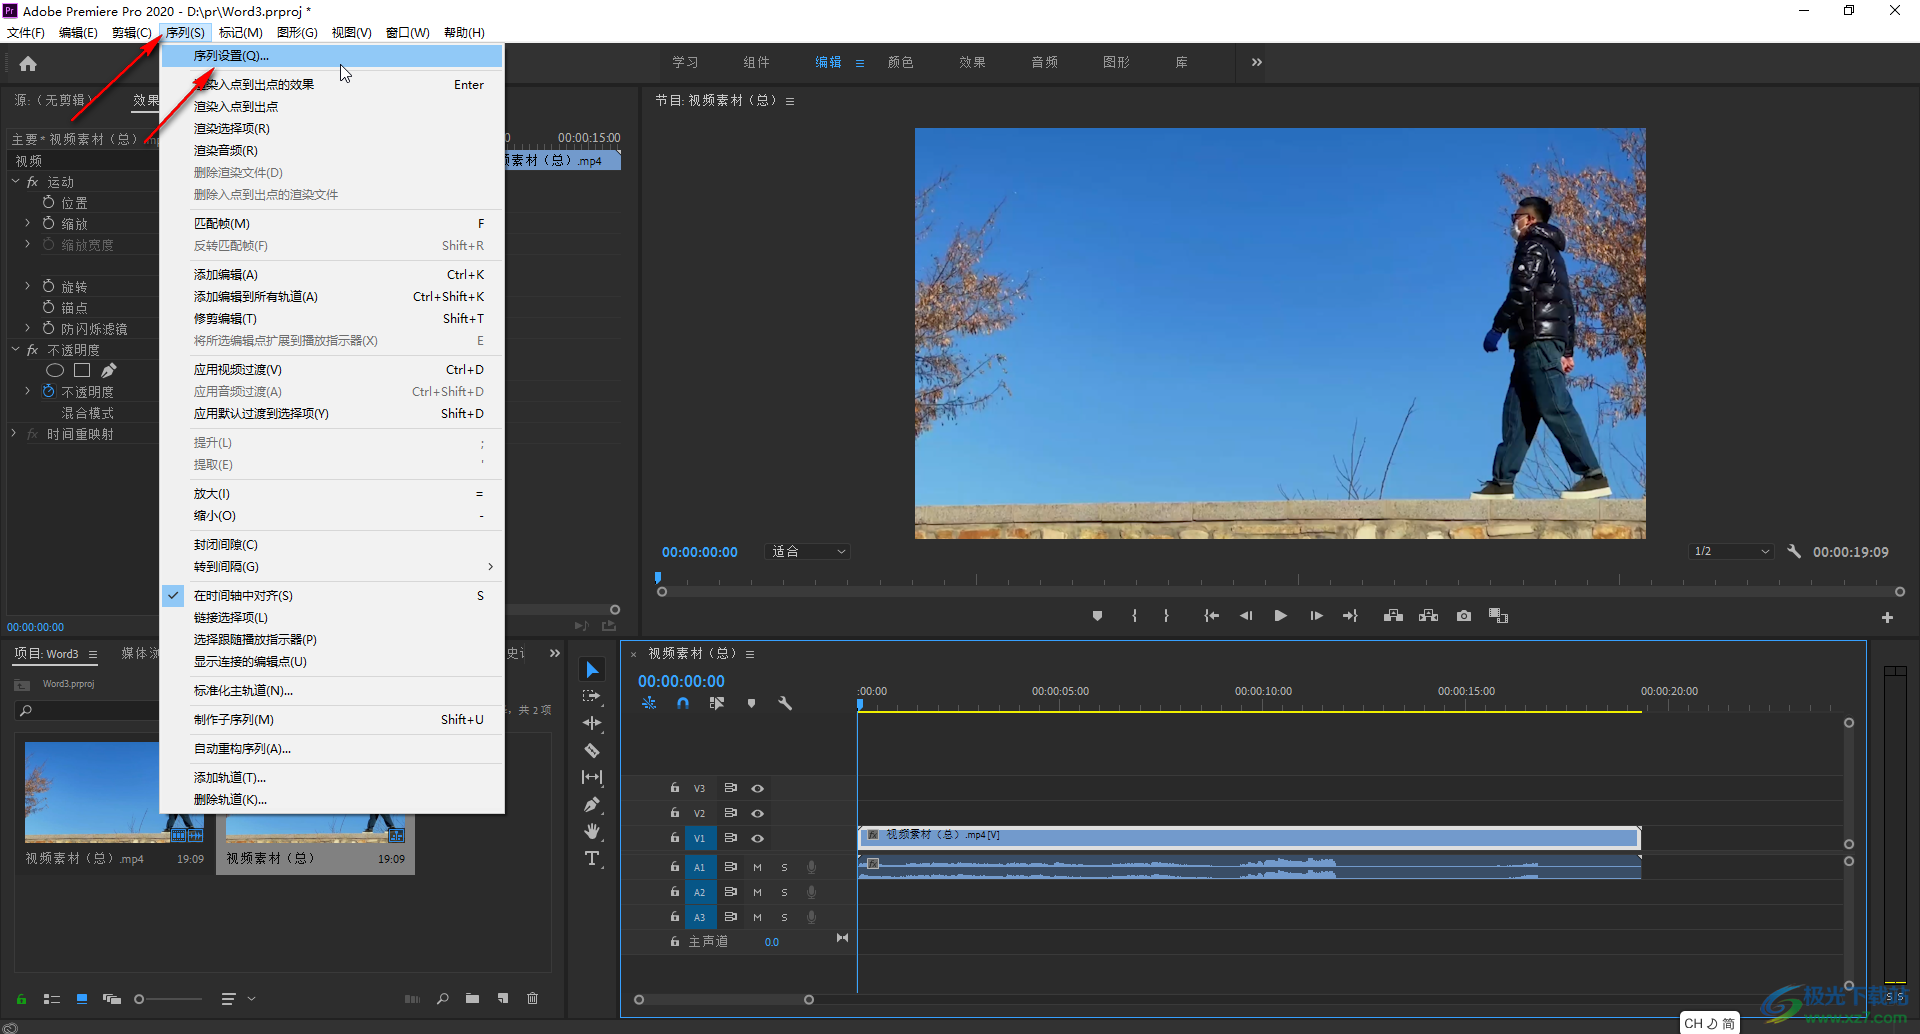The height and width of the screenshot is (1034, 1920).
Task: Choose 序列设置(Q)... from the menu
Action: pos(232,56)
